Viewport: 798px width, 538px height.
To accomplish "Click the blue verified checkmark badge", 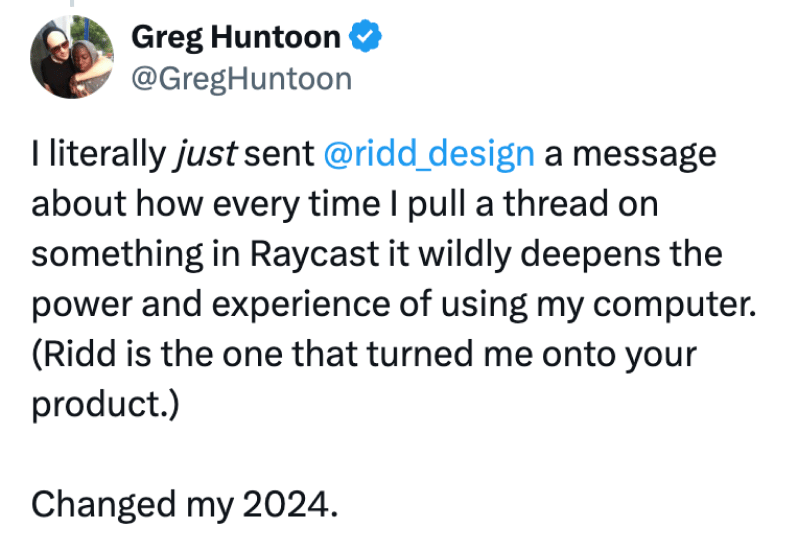I will (x=365, y=36).
